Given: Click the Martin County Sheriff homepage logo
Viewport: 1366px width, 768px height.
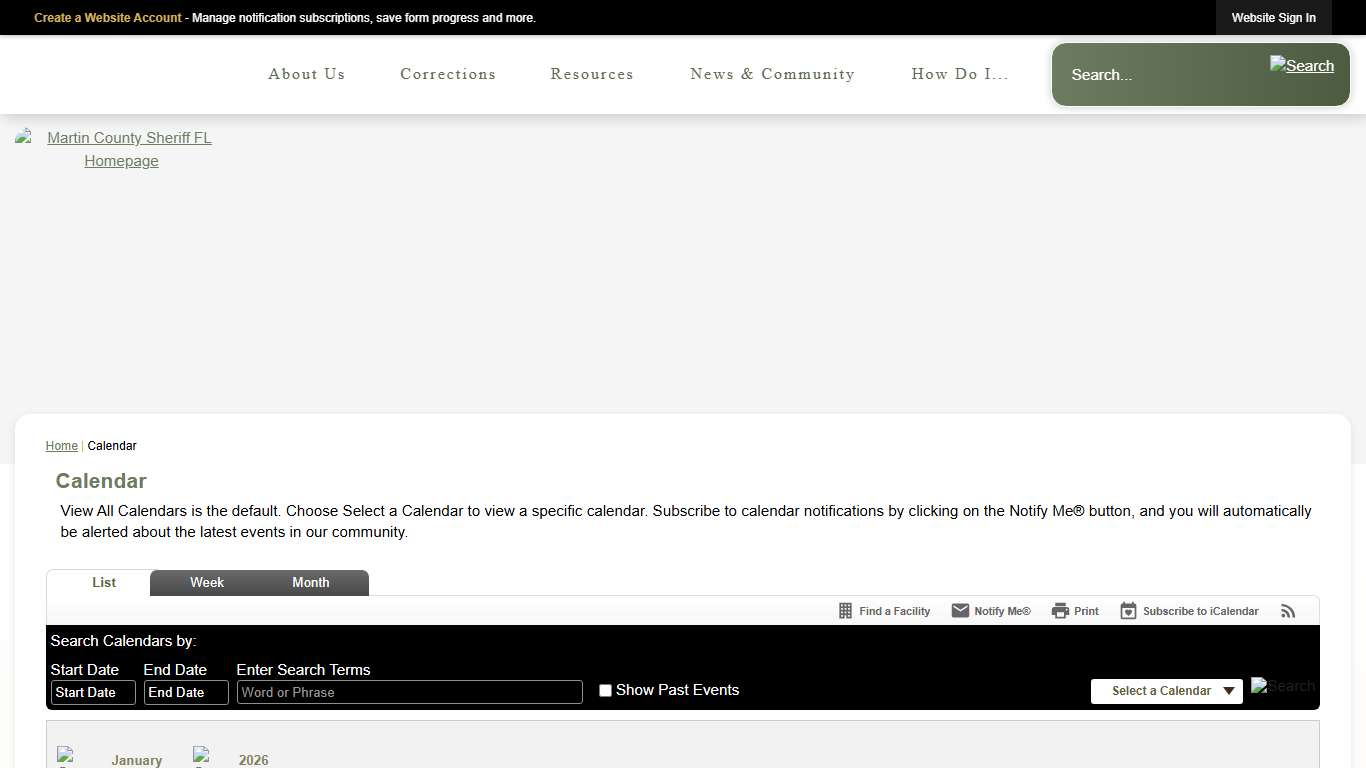Looking at the screenshot, I should point(122,149).
